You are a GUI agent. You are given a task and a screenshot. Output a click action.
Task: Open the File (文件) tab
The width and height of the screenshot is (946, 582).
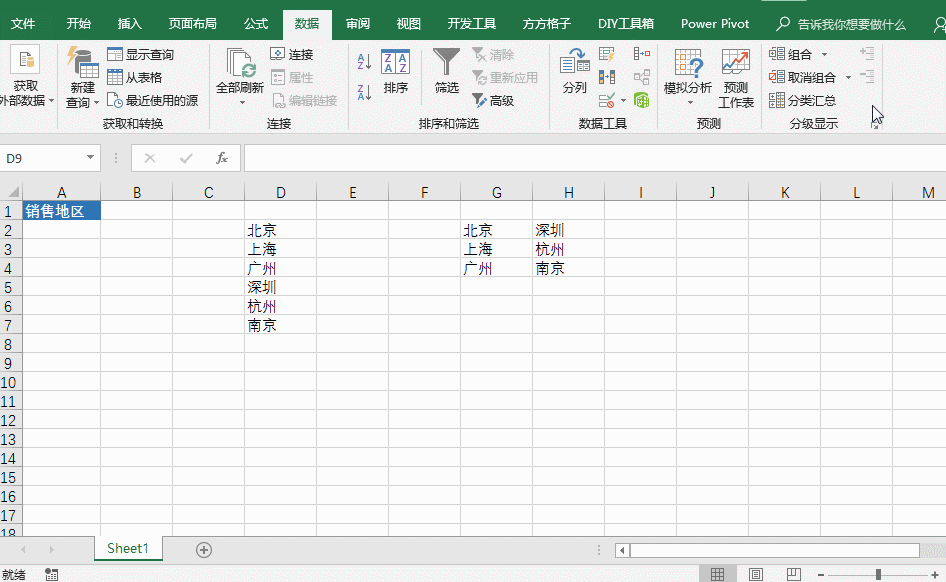[23, 24]
